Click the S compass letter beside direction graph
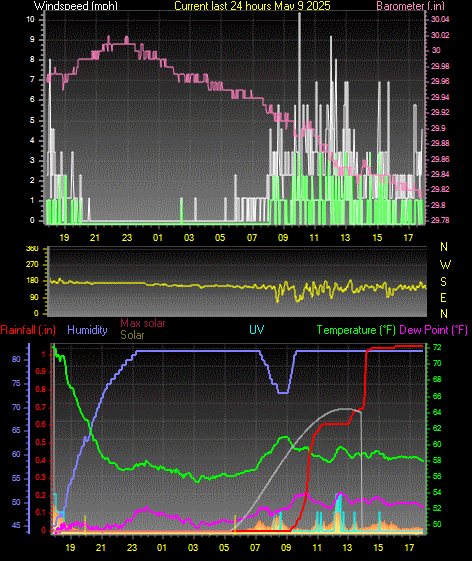Screen dimensions: 472x561 [443, 282]
